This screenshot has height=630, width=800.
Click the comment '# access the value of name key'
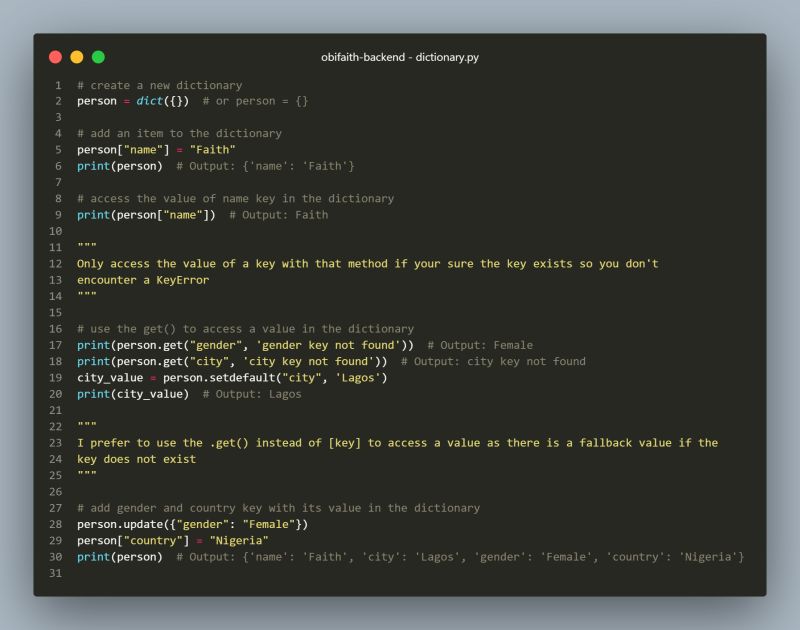click(x=235, y=198)
